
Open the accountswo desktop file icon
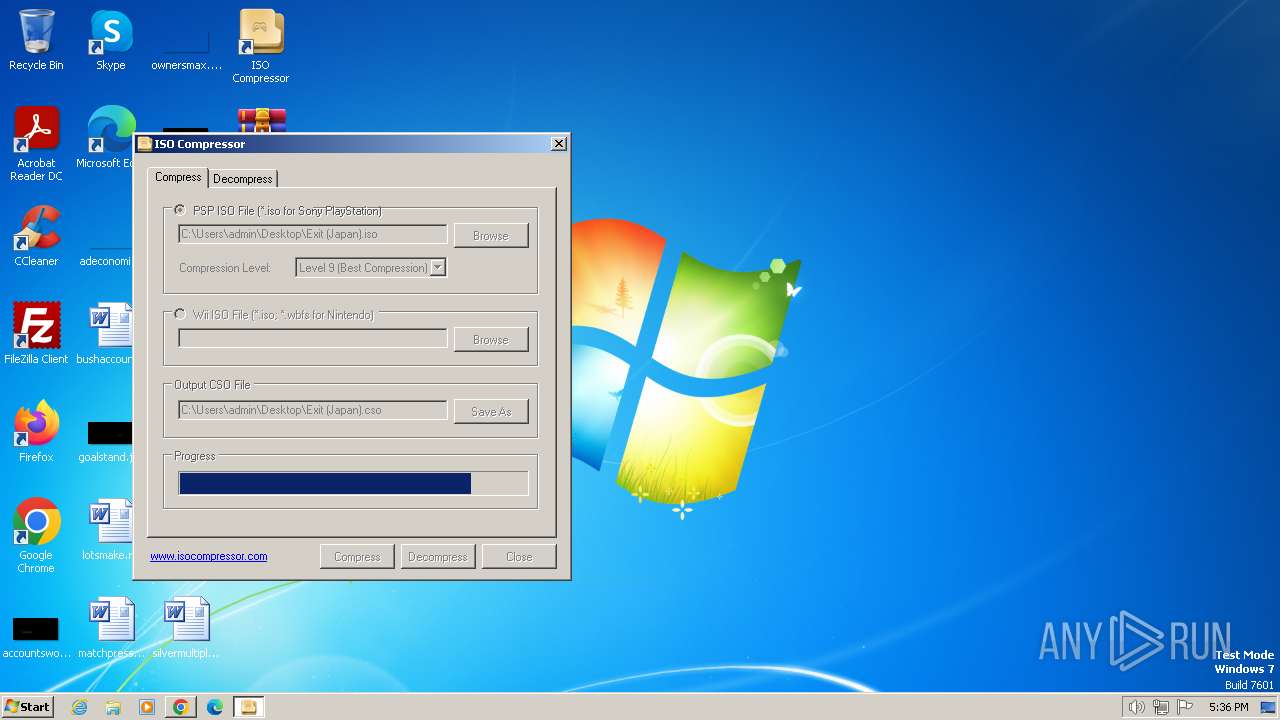[36, 636]
